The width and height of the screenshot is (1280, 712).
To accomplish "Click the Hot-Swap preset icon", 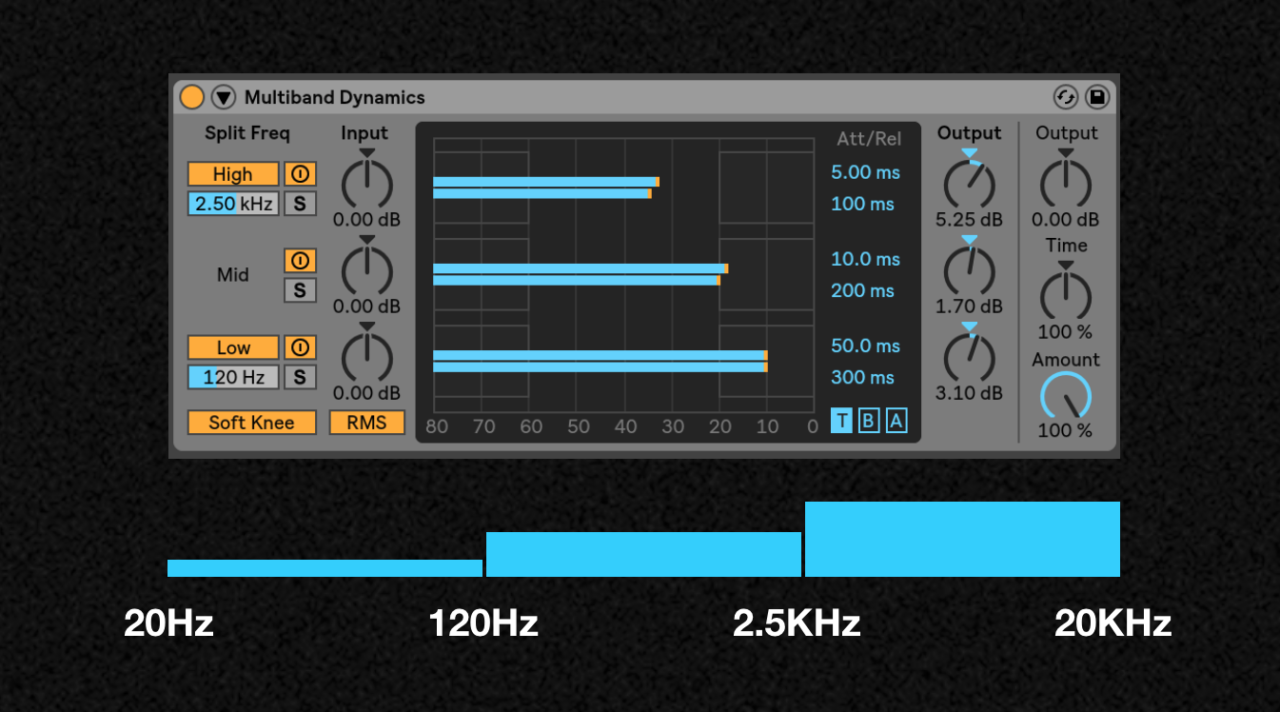I will (1065, 97).
